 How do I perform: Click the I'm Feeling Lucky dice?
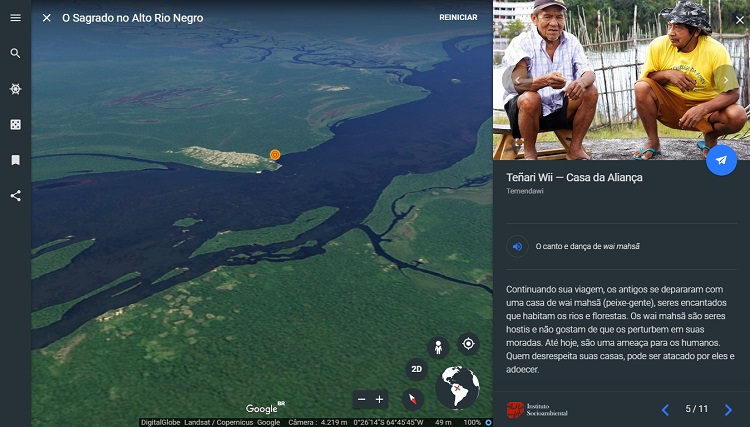15,124
